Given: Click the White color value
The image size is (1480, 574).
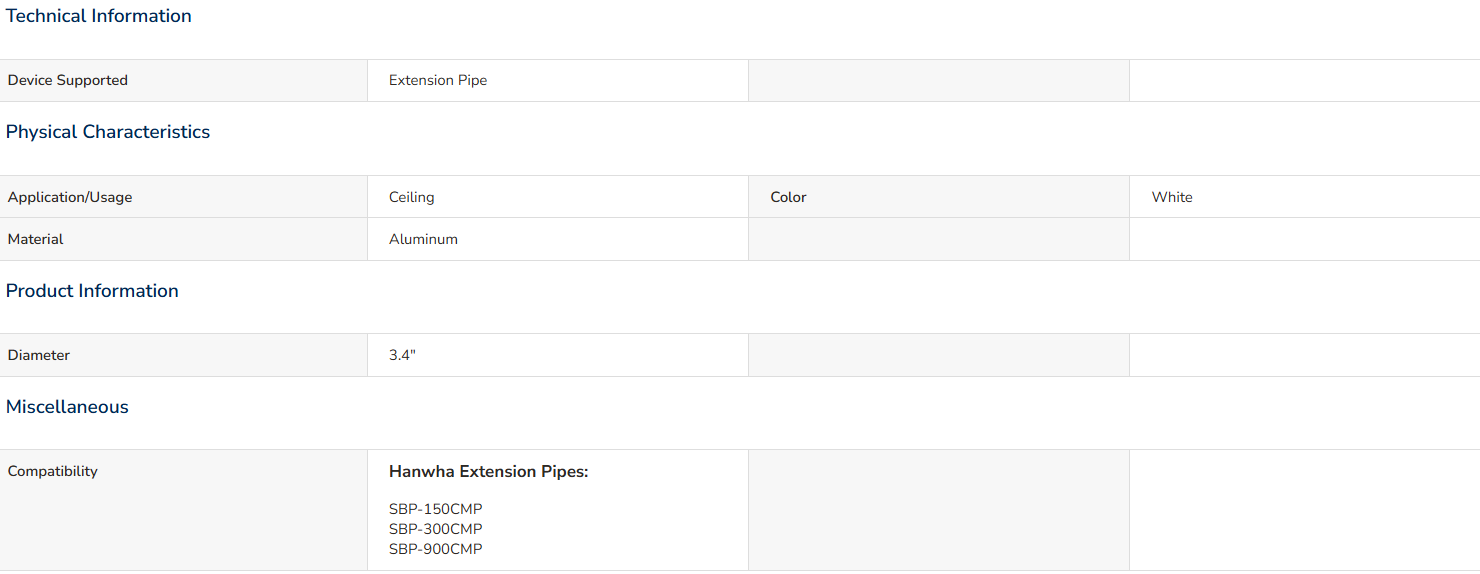Looking at the screenshot, I should tap(1172, 197).
